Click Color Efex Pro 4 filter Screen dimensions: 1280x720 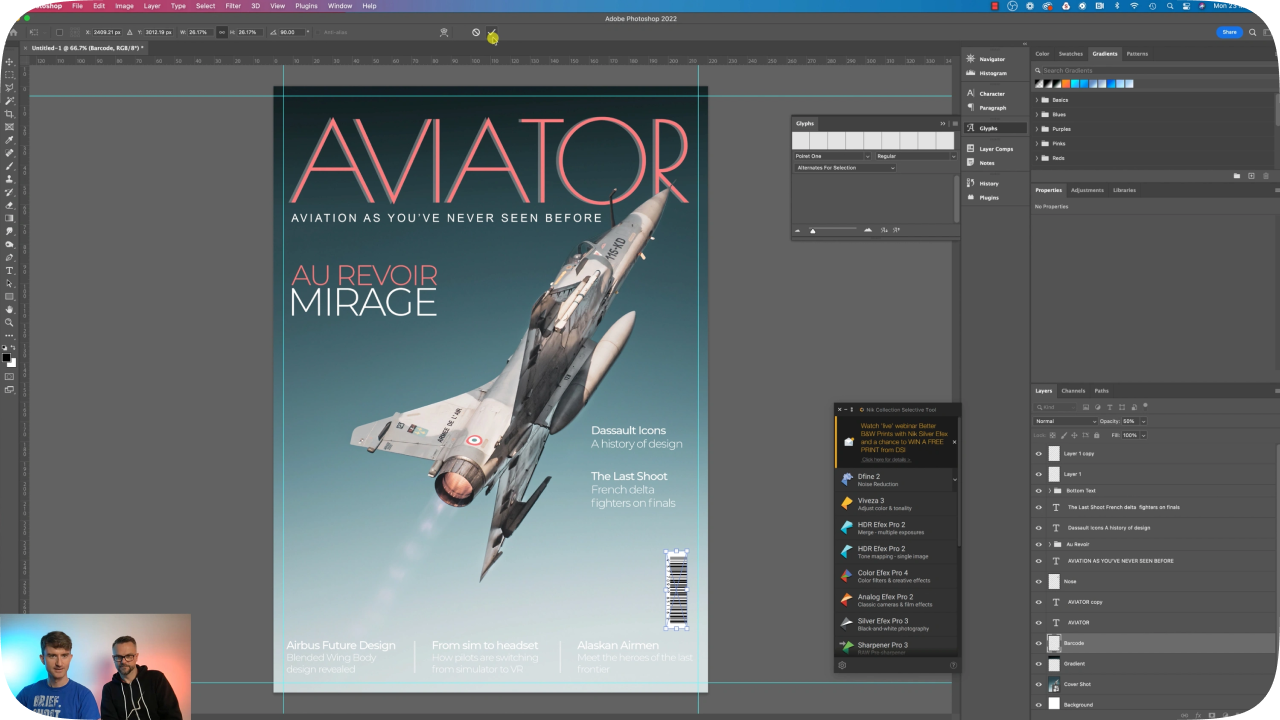882,573
